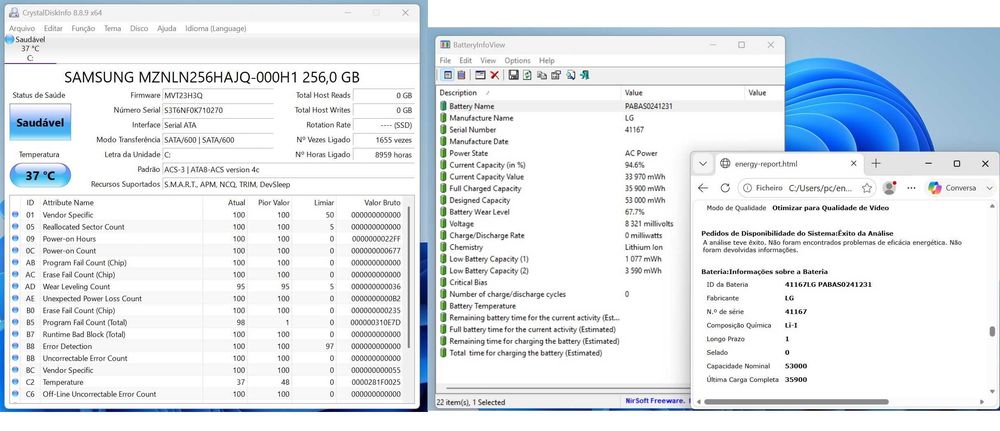Select the Program Fail Count (Total) row

(207, 323)
